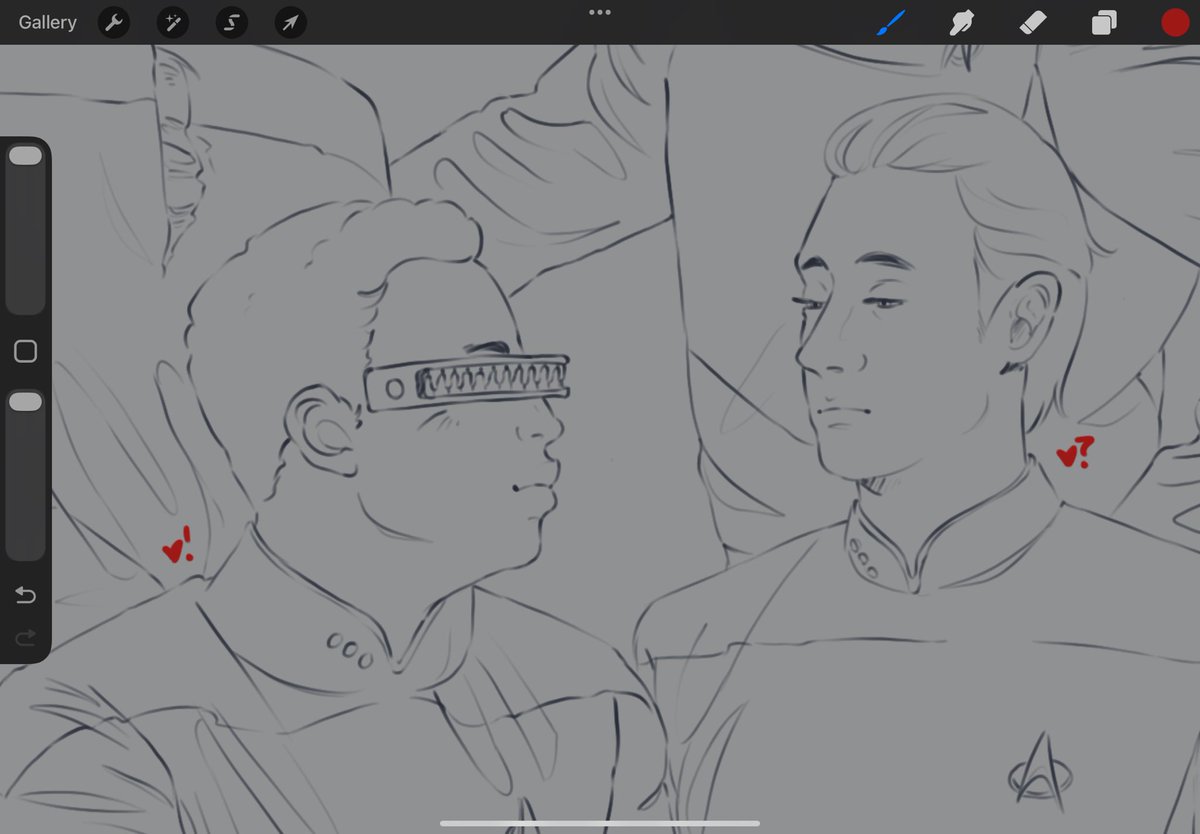Open the red active color swatch
Viewport: 1200px width, 834px height.
coord(1175,22)
